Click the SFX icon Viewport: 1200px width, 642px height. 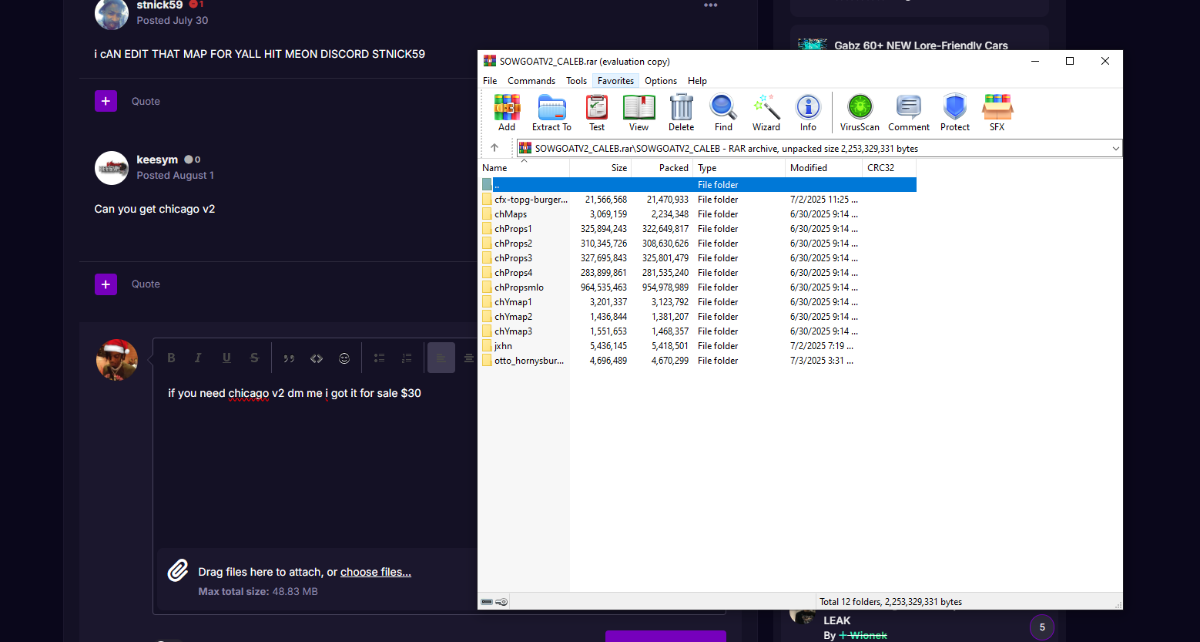point(997,112)
